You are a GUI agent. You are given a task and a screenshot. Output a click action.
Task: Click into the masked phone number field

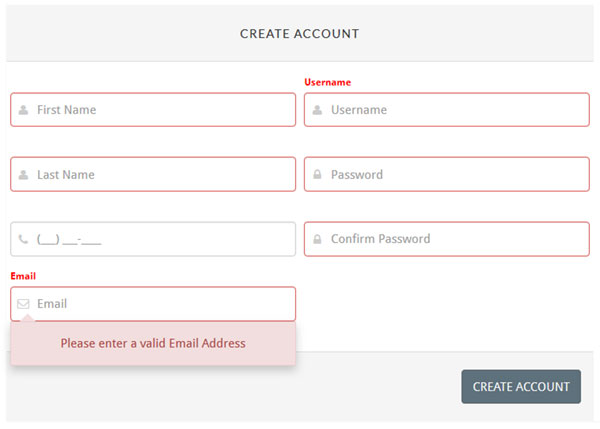pyautogui.click(x=160, y=240)
